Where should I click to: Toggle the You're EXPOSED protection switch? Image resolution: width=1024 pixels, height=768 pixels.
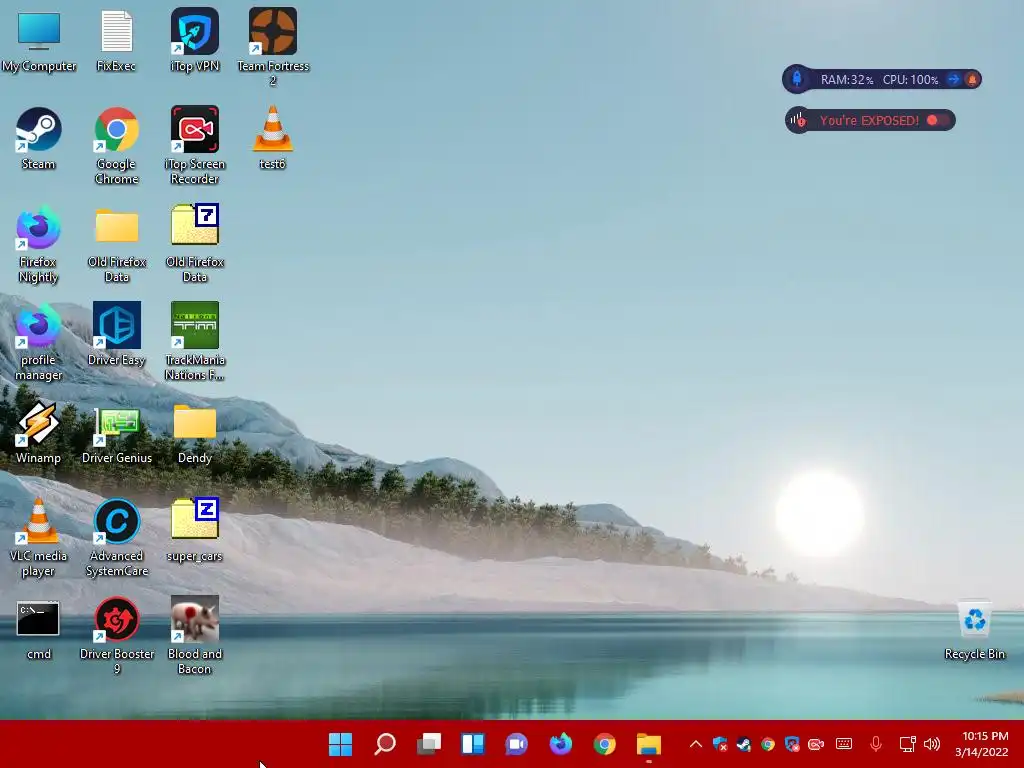pyautogui.click(x=938, y=120)
